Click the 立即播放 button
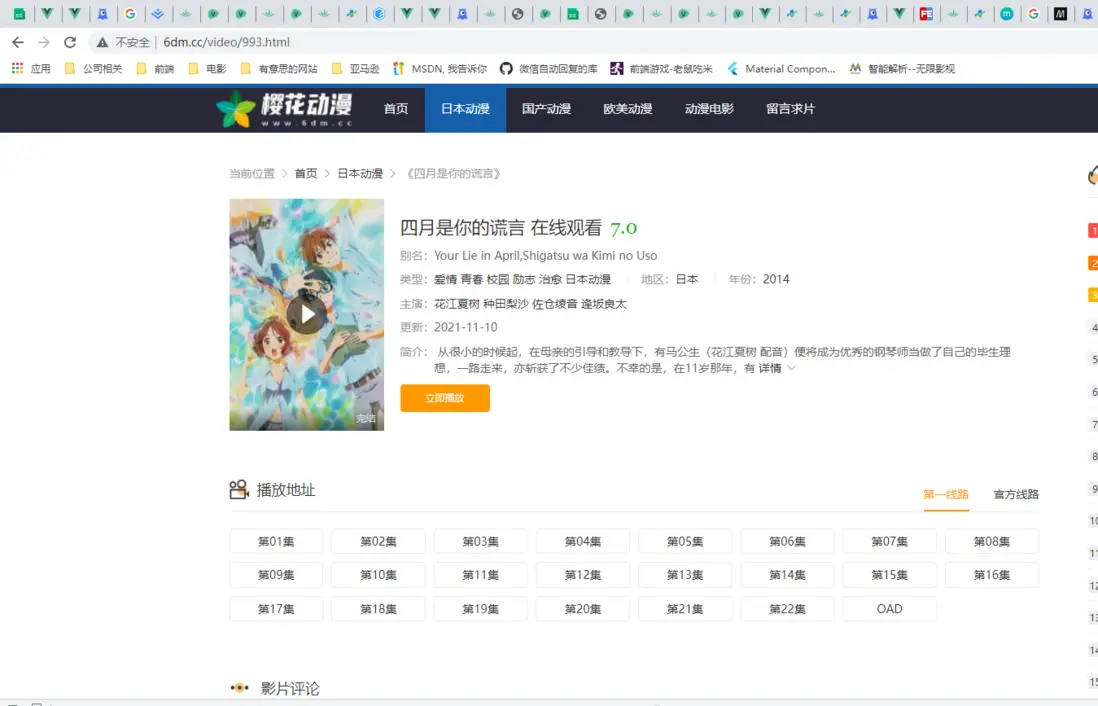 tap(444, 397)
